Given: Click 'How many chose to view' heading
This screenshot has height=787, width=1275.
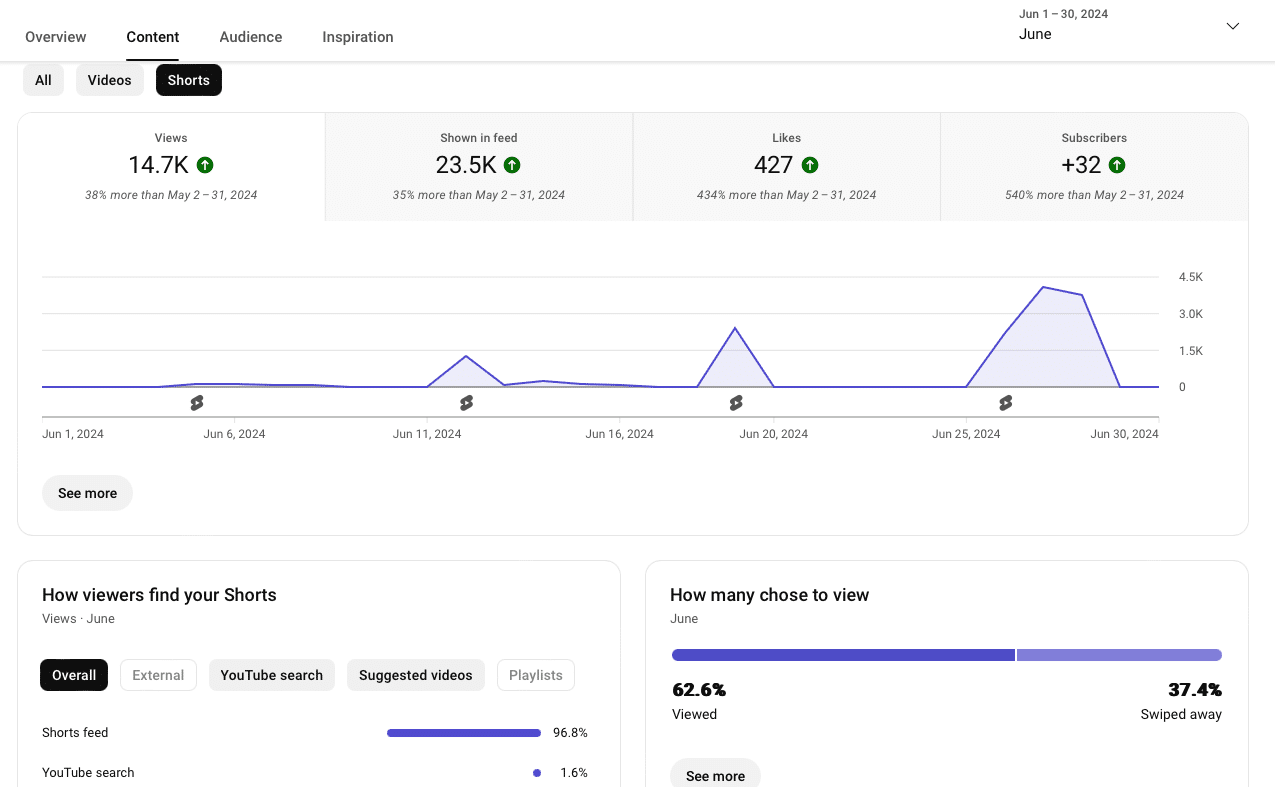Looking at the screenshot, I should pyautogui.click(x=770, y=595).
